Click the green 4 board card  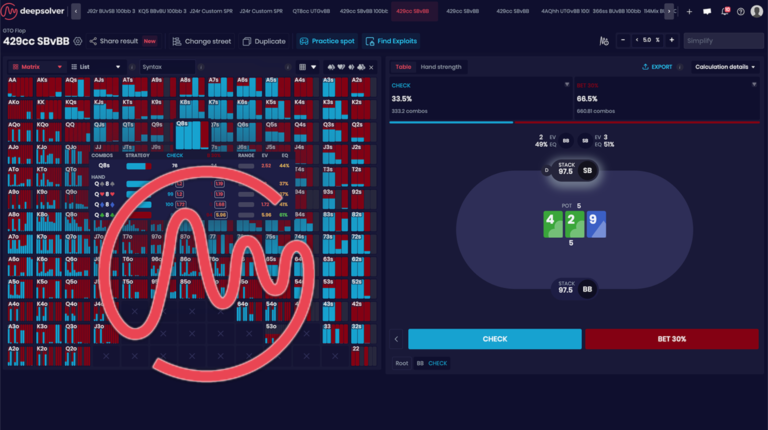553,224
